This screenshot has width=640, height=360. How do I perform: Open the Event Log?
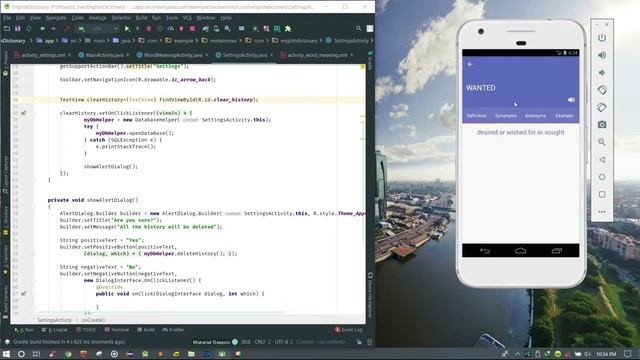point(349,330)
